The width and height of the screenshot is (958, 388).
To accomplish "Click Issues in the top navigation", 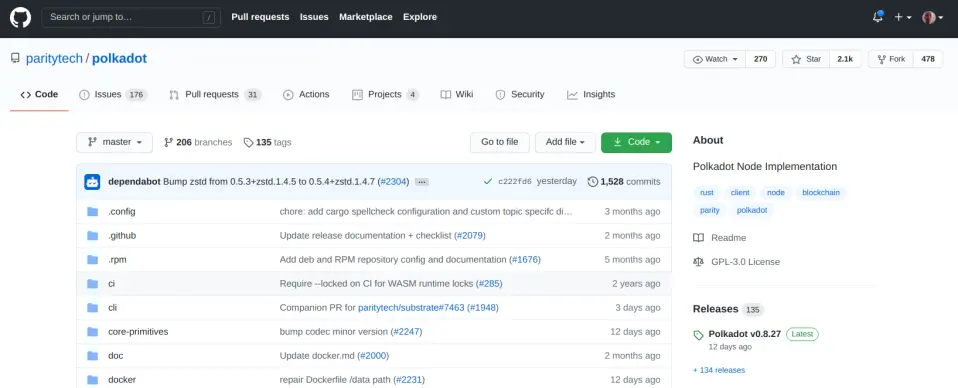I will [314, 17].
